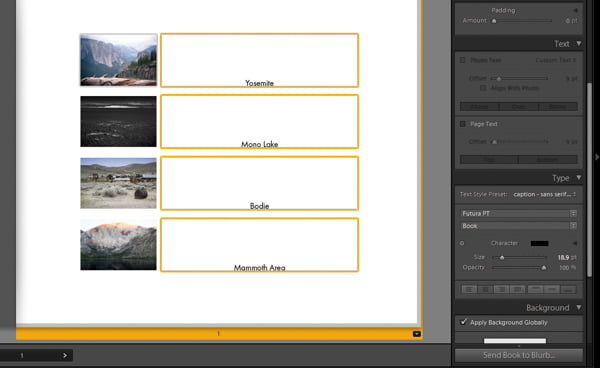This screenshot has height=368, width=600.
Task: Open the Futura PT font family dropdown
Action: point(519,213)
